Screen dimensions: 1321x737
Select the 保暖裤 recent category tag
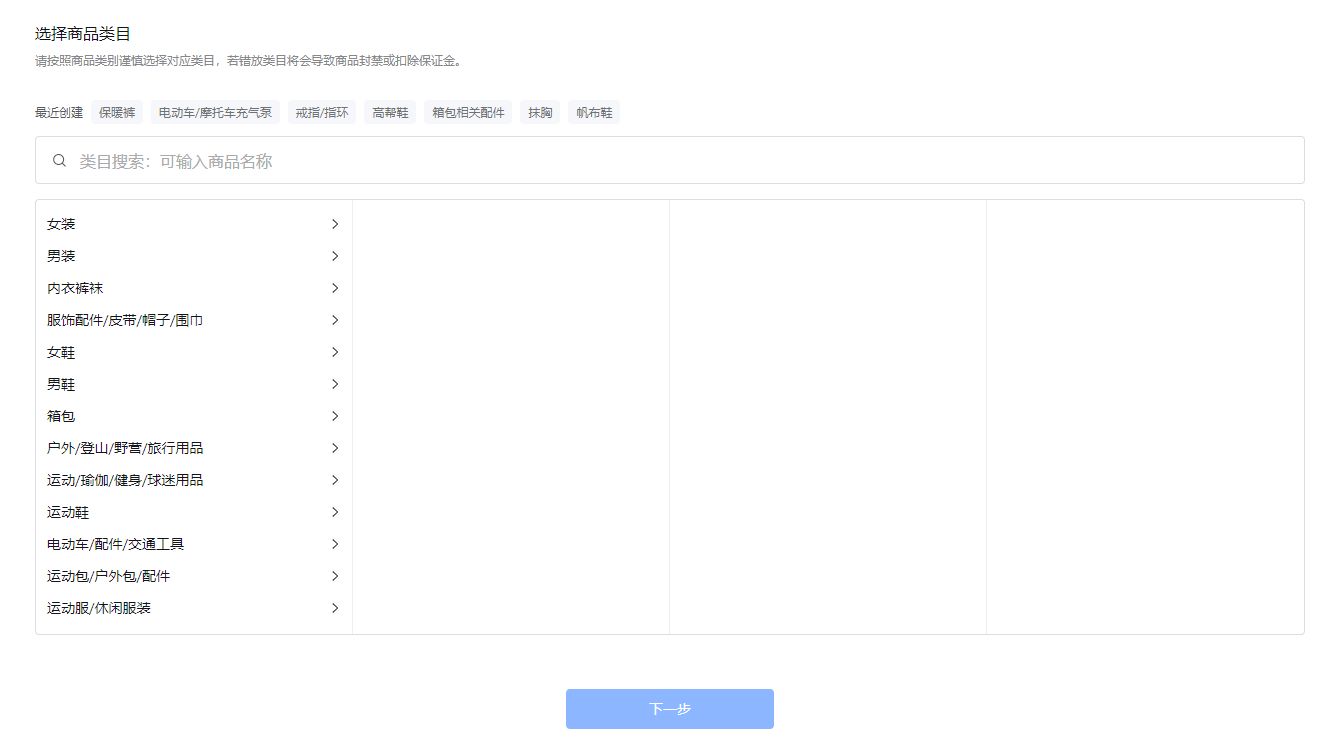point(117,112)
